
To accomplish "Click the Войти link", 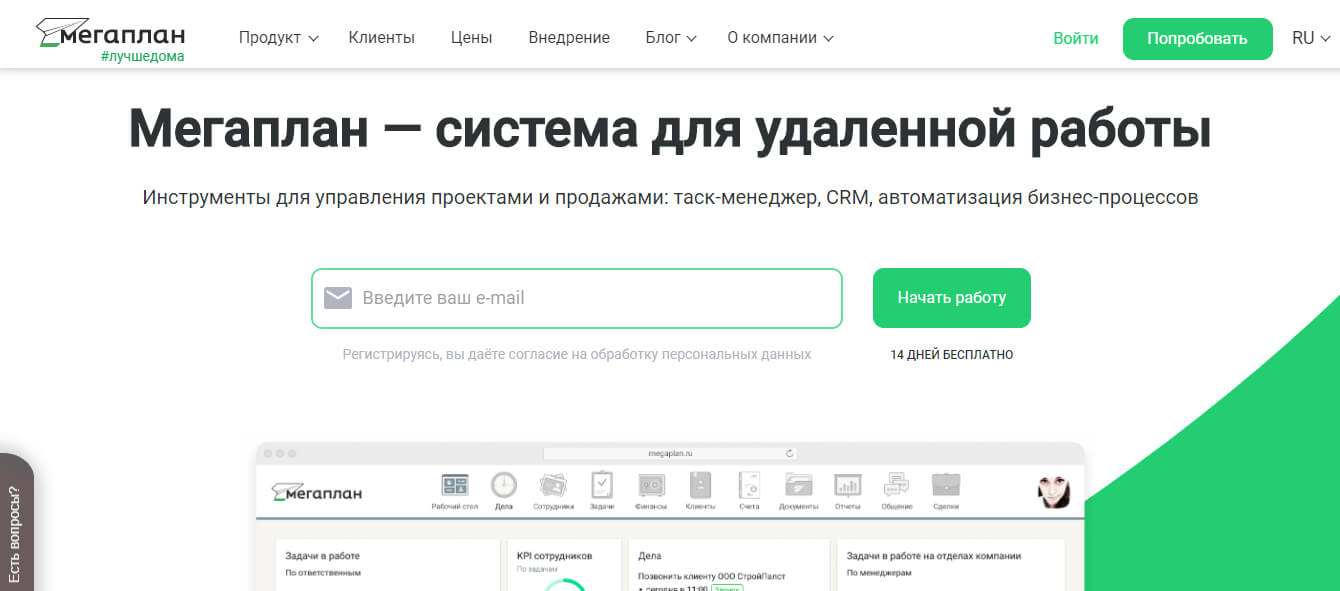I will (1075, 37).
